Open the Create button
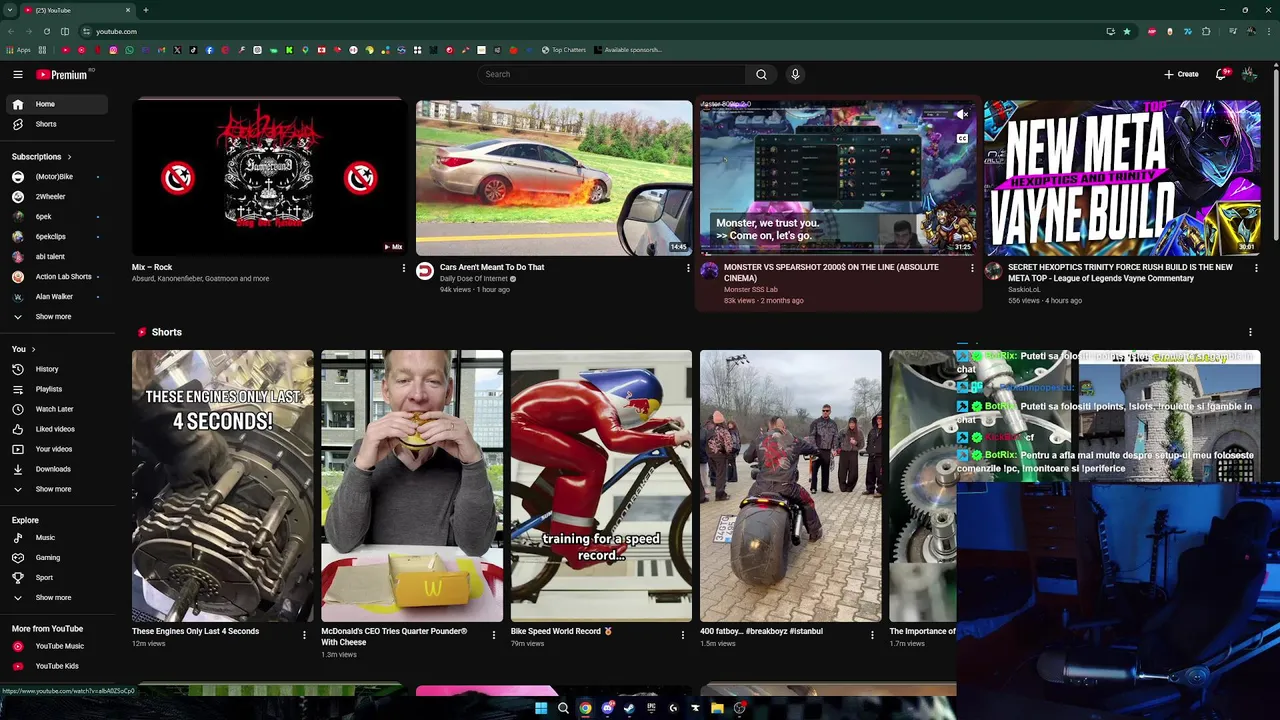1280x720 pixels. point(1181,74)
